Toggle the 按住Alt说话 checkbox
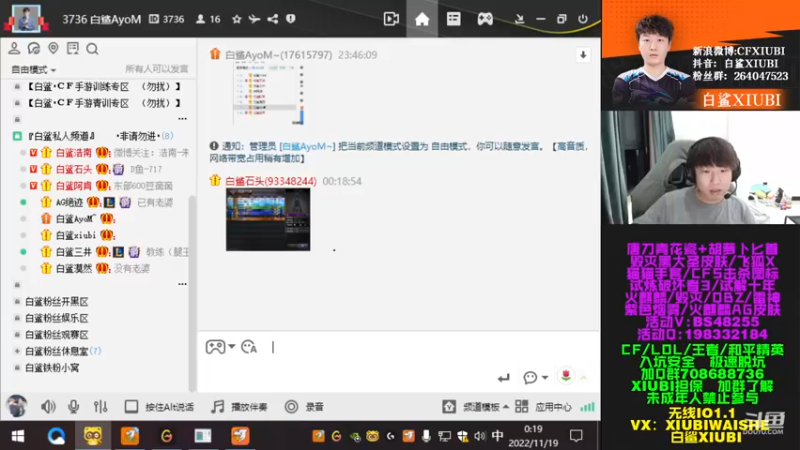This screenshot has height=450, width=800. (x=131, y=407)
